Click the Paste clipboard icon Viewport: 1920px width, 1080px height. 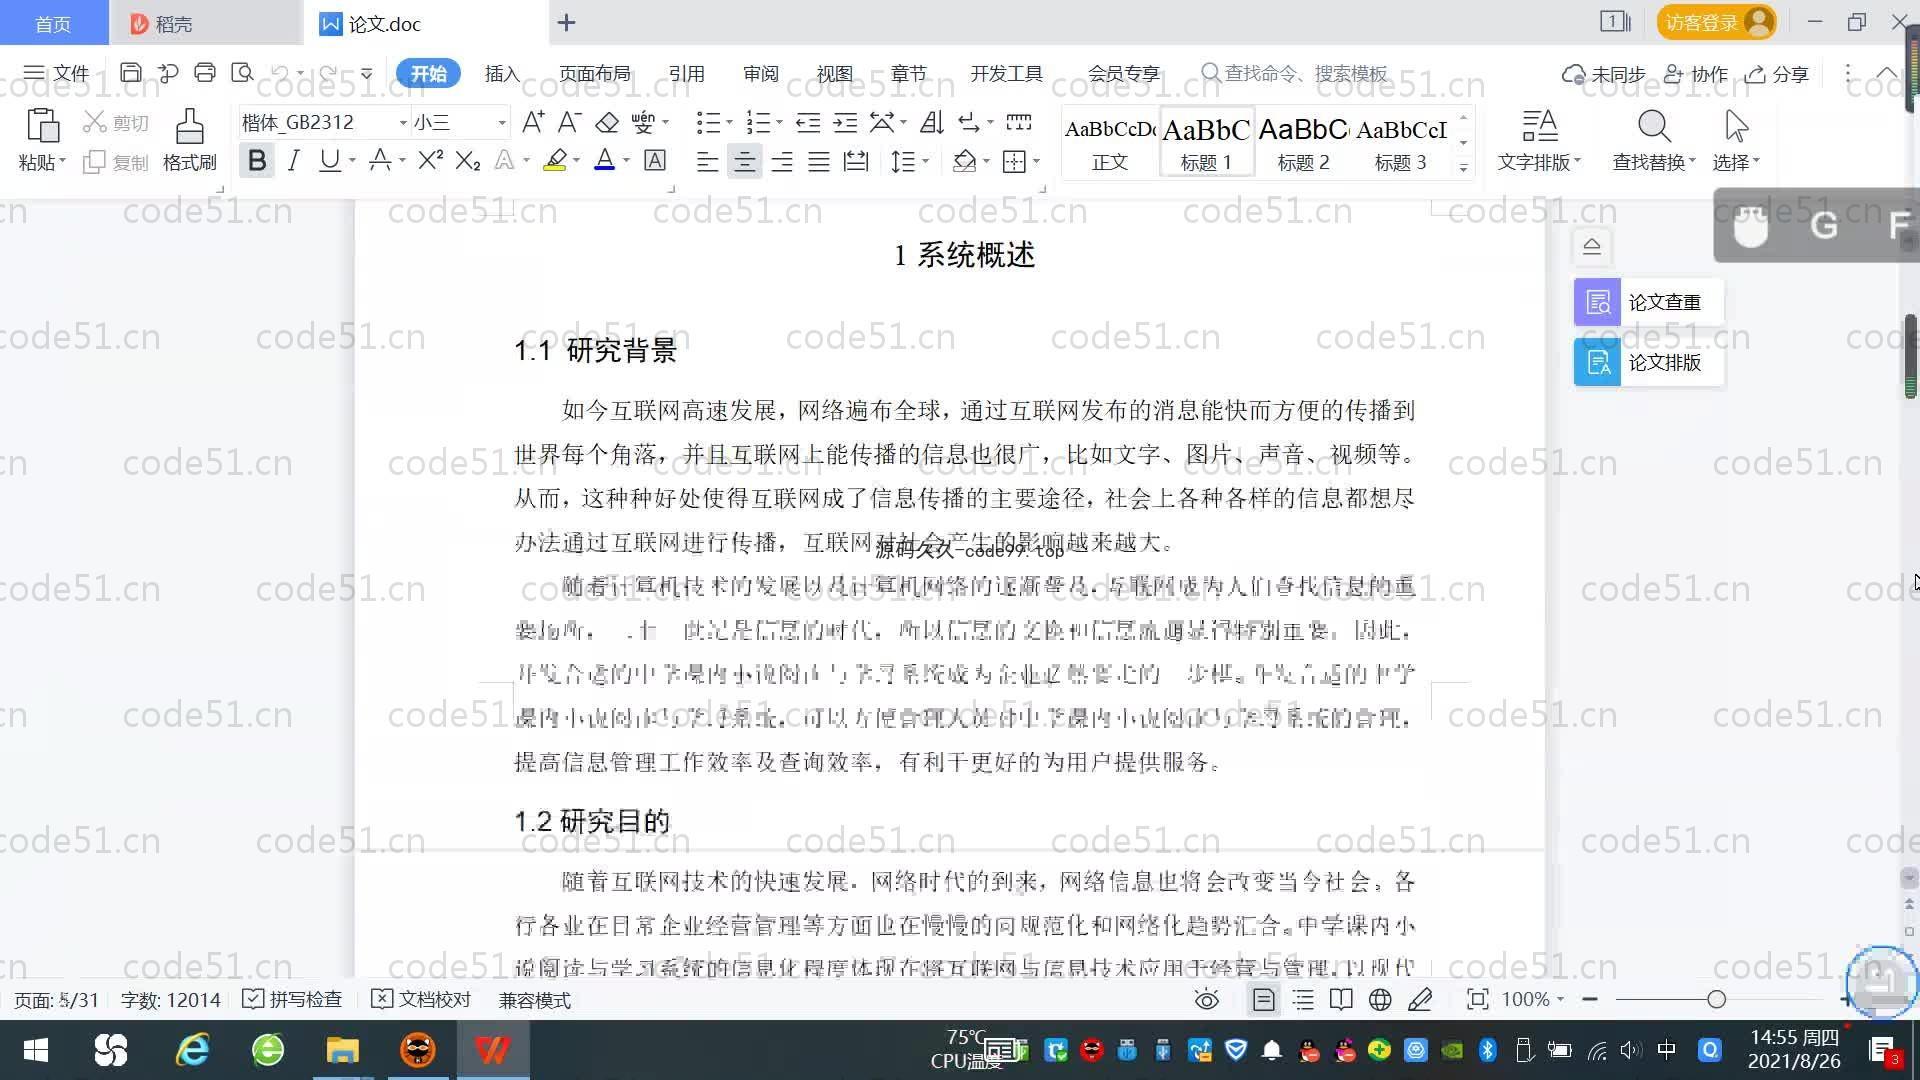coord(42,127)
